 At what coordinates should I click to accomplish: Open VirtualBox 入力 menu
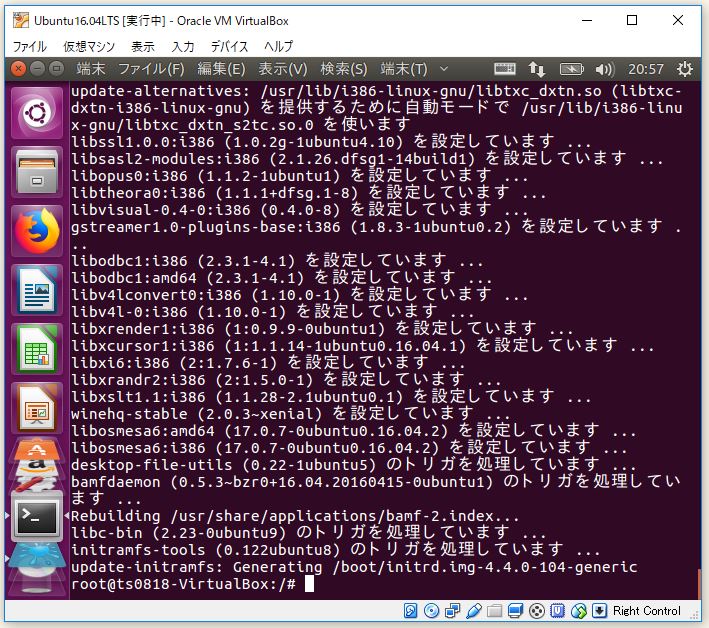pyautogui.click(x=183, y=46)
